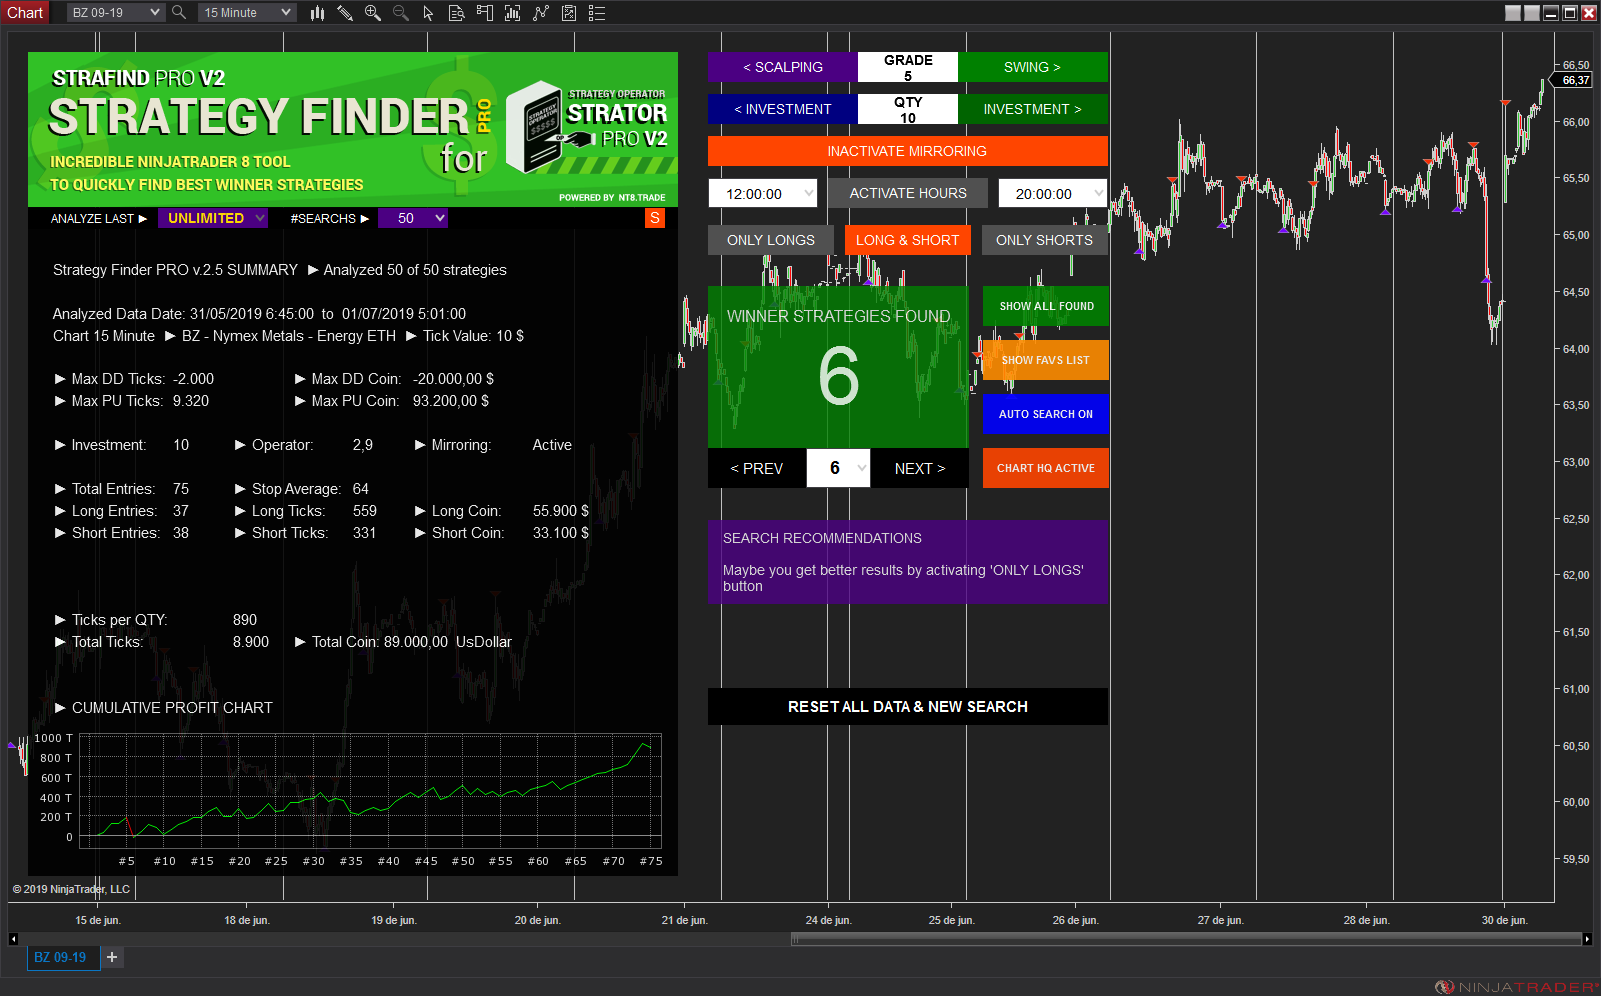This screenshot has width=1601, height=996.
Task: Click the horizontal chart scrollbar thumb
Action: coord(1185,939)
